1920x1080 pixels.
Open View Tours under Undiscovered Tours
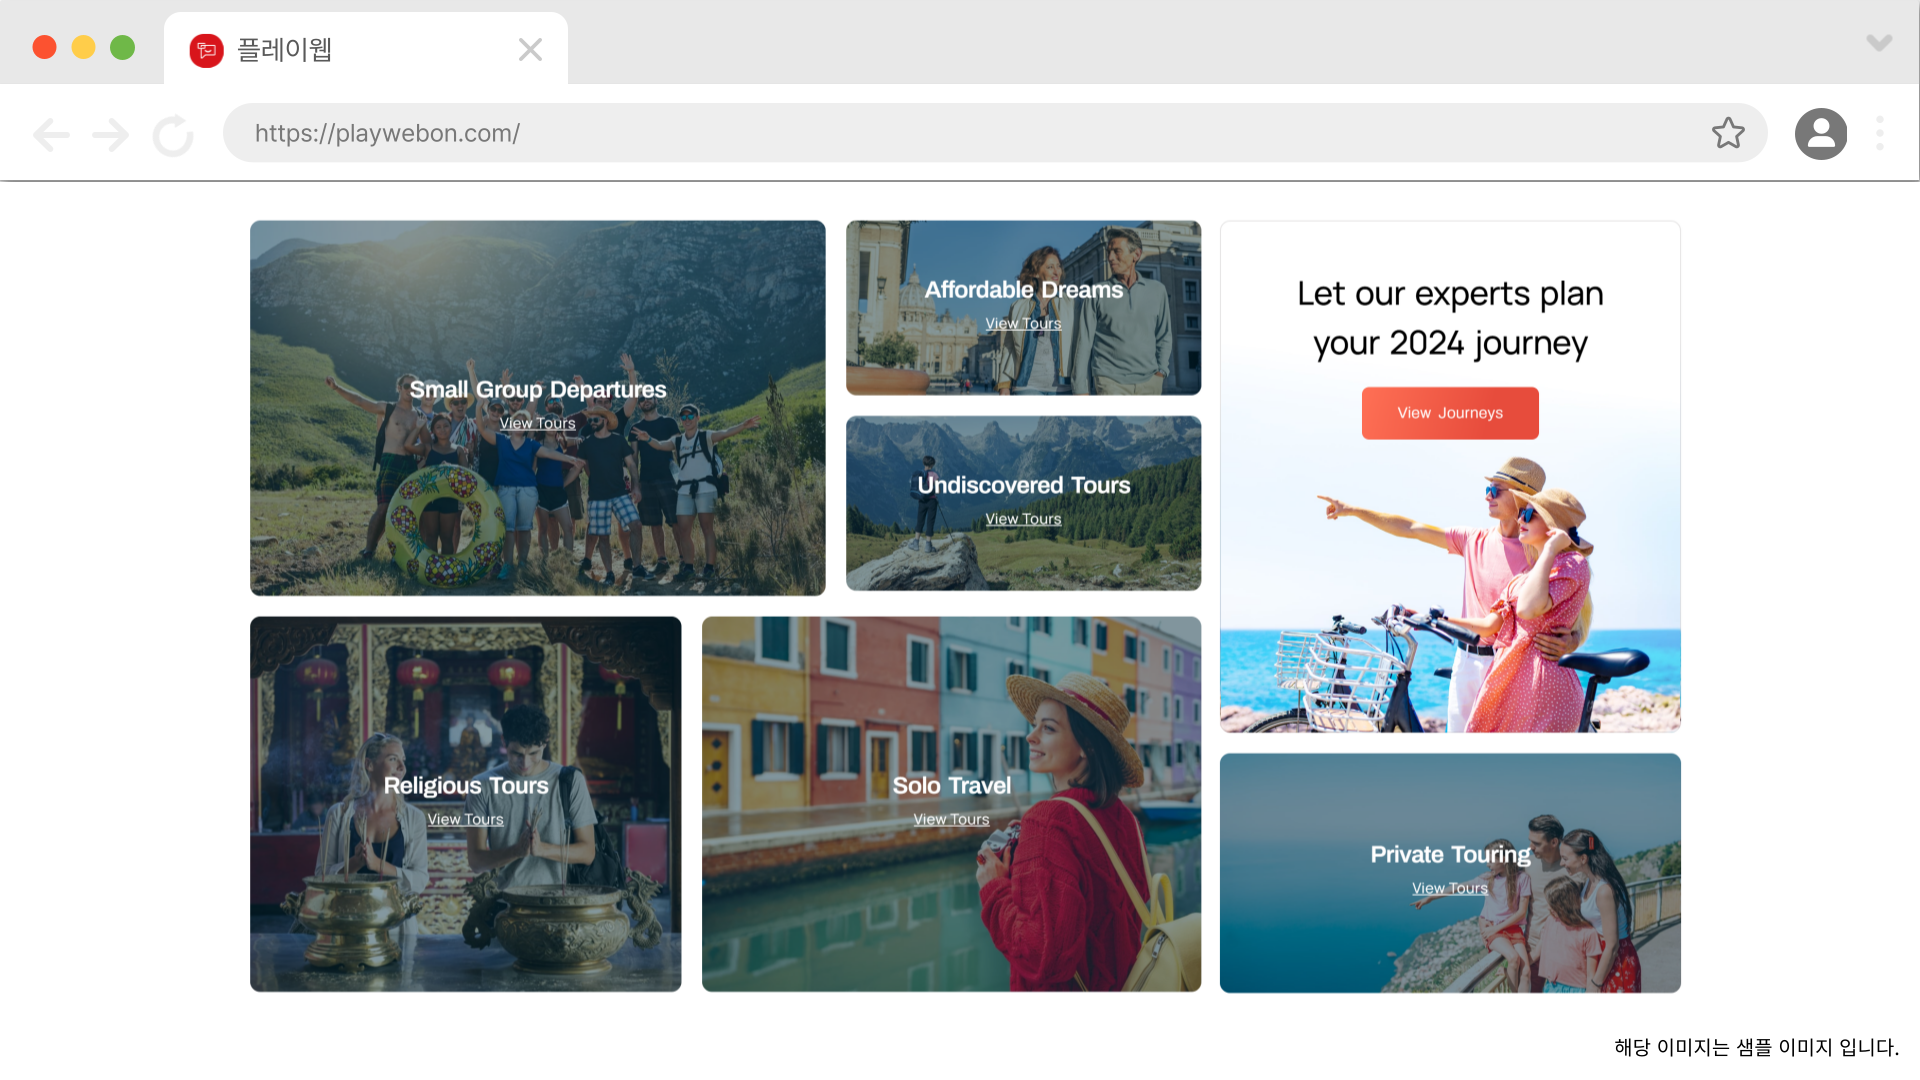point(1023,519)
